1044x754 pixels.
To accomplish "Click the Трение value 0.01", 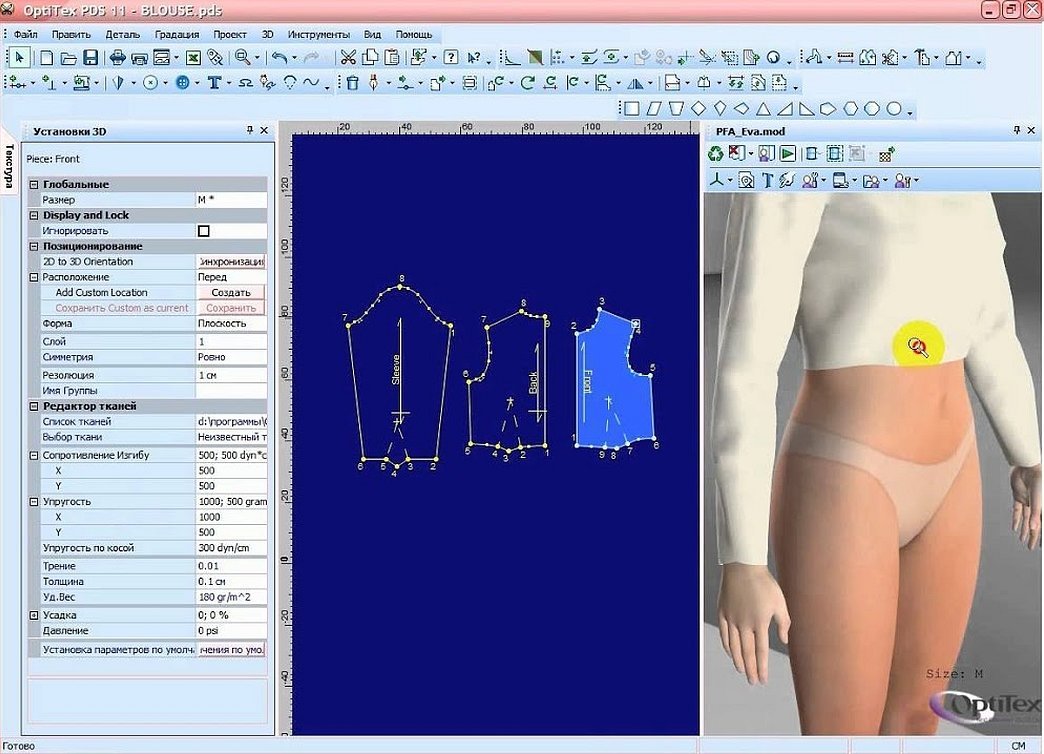I will coord(231,566).
